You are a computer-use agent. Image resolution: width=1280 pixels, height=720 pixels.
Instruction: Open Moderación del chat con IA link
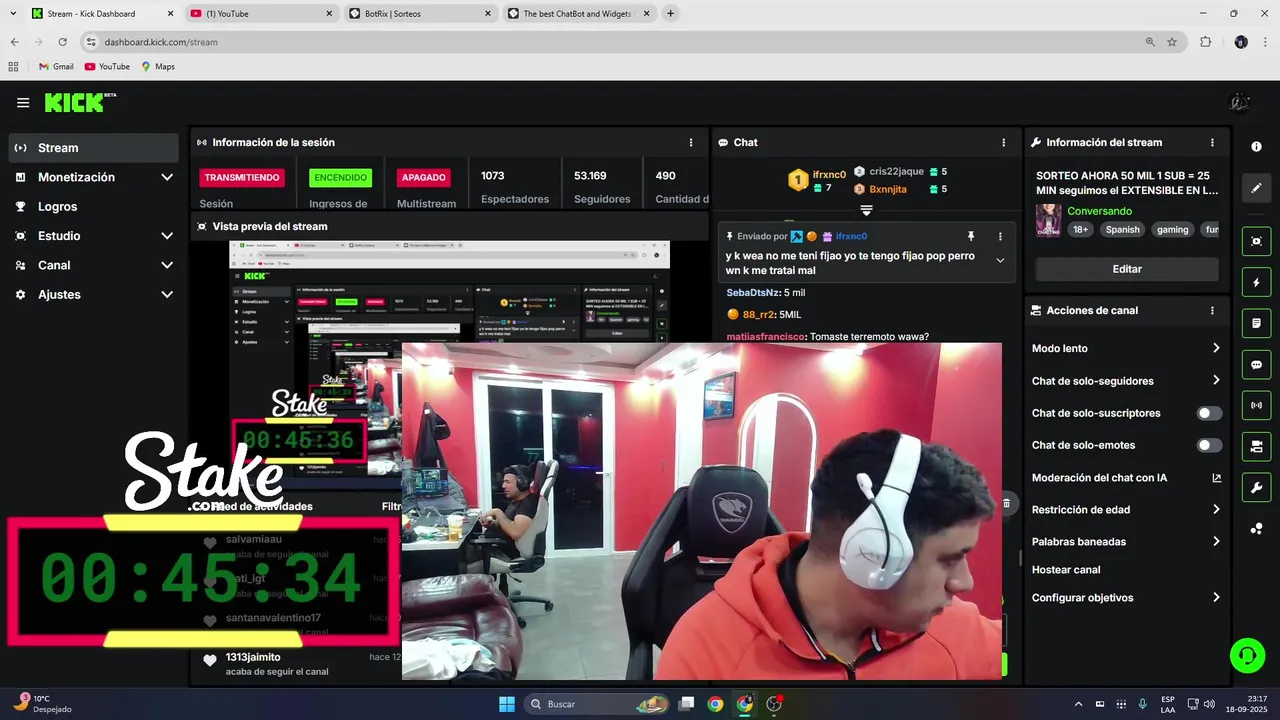[x=1127, y=478]
